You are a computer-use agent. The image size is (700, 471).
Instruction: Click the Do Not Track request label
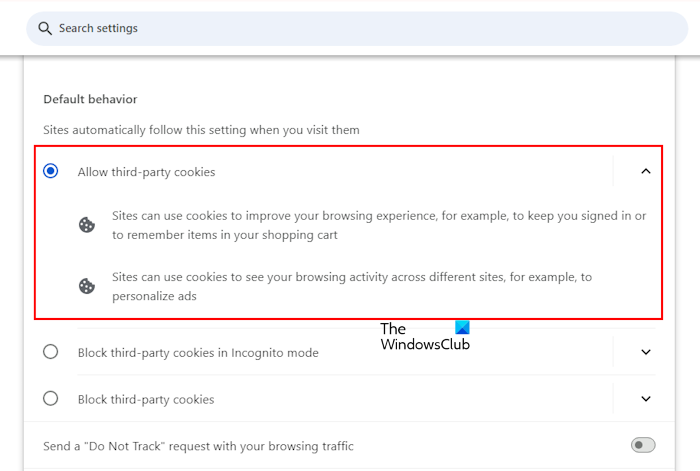point(198,446)
